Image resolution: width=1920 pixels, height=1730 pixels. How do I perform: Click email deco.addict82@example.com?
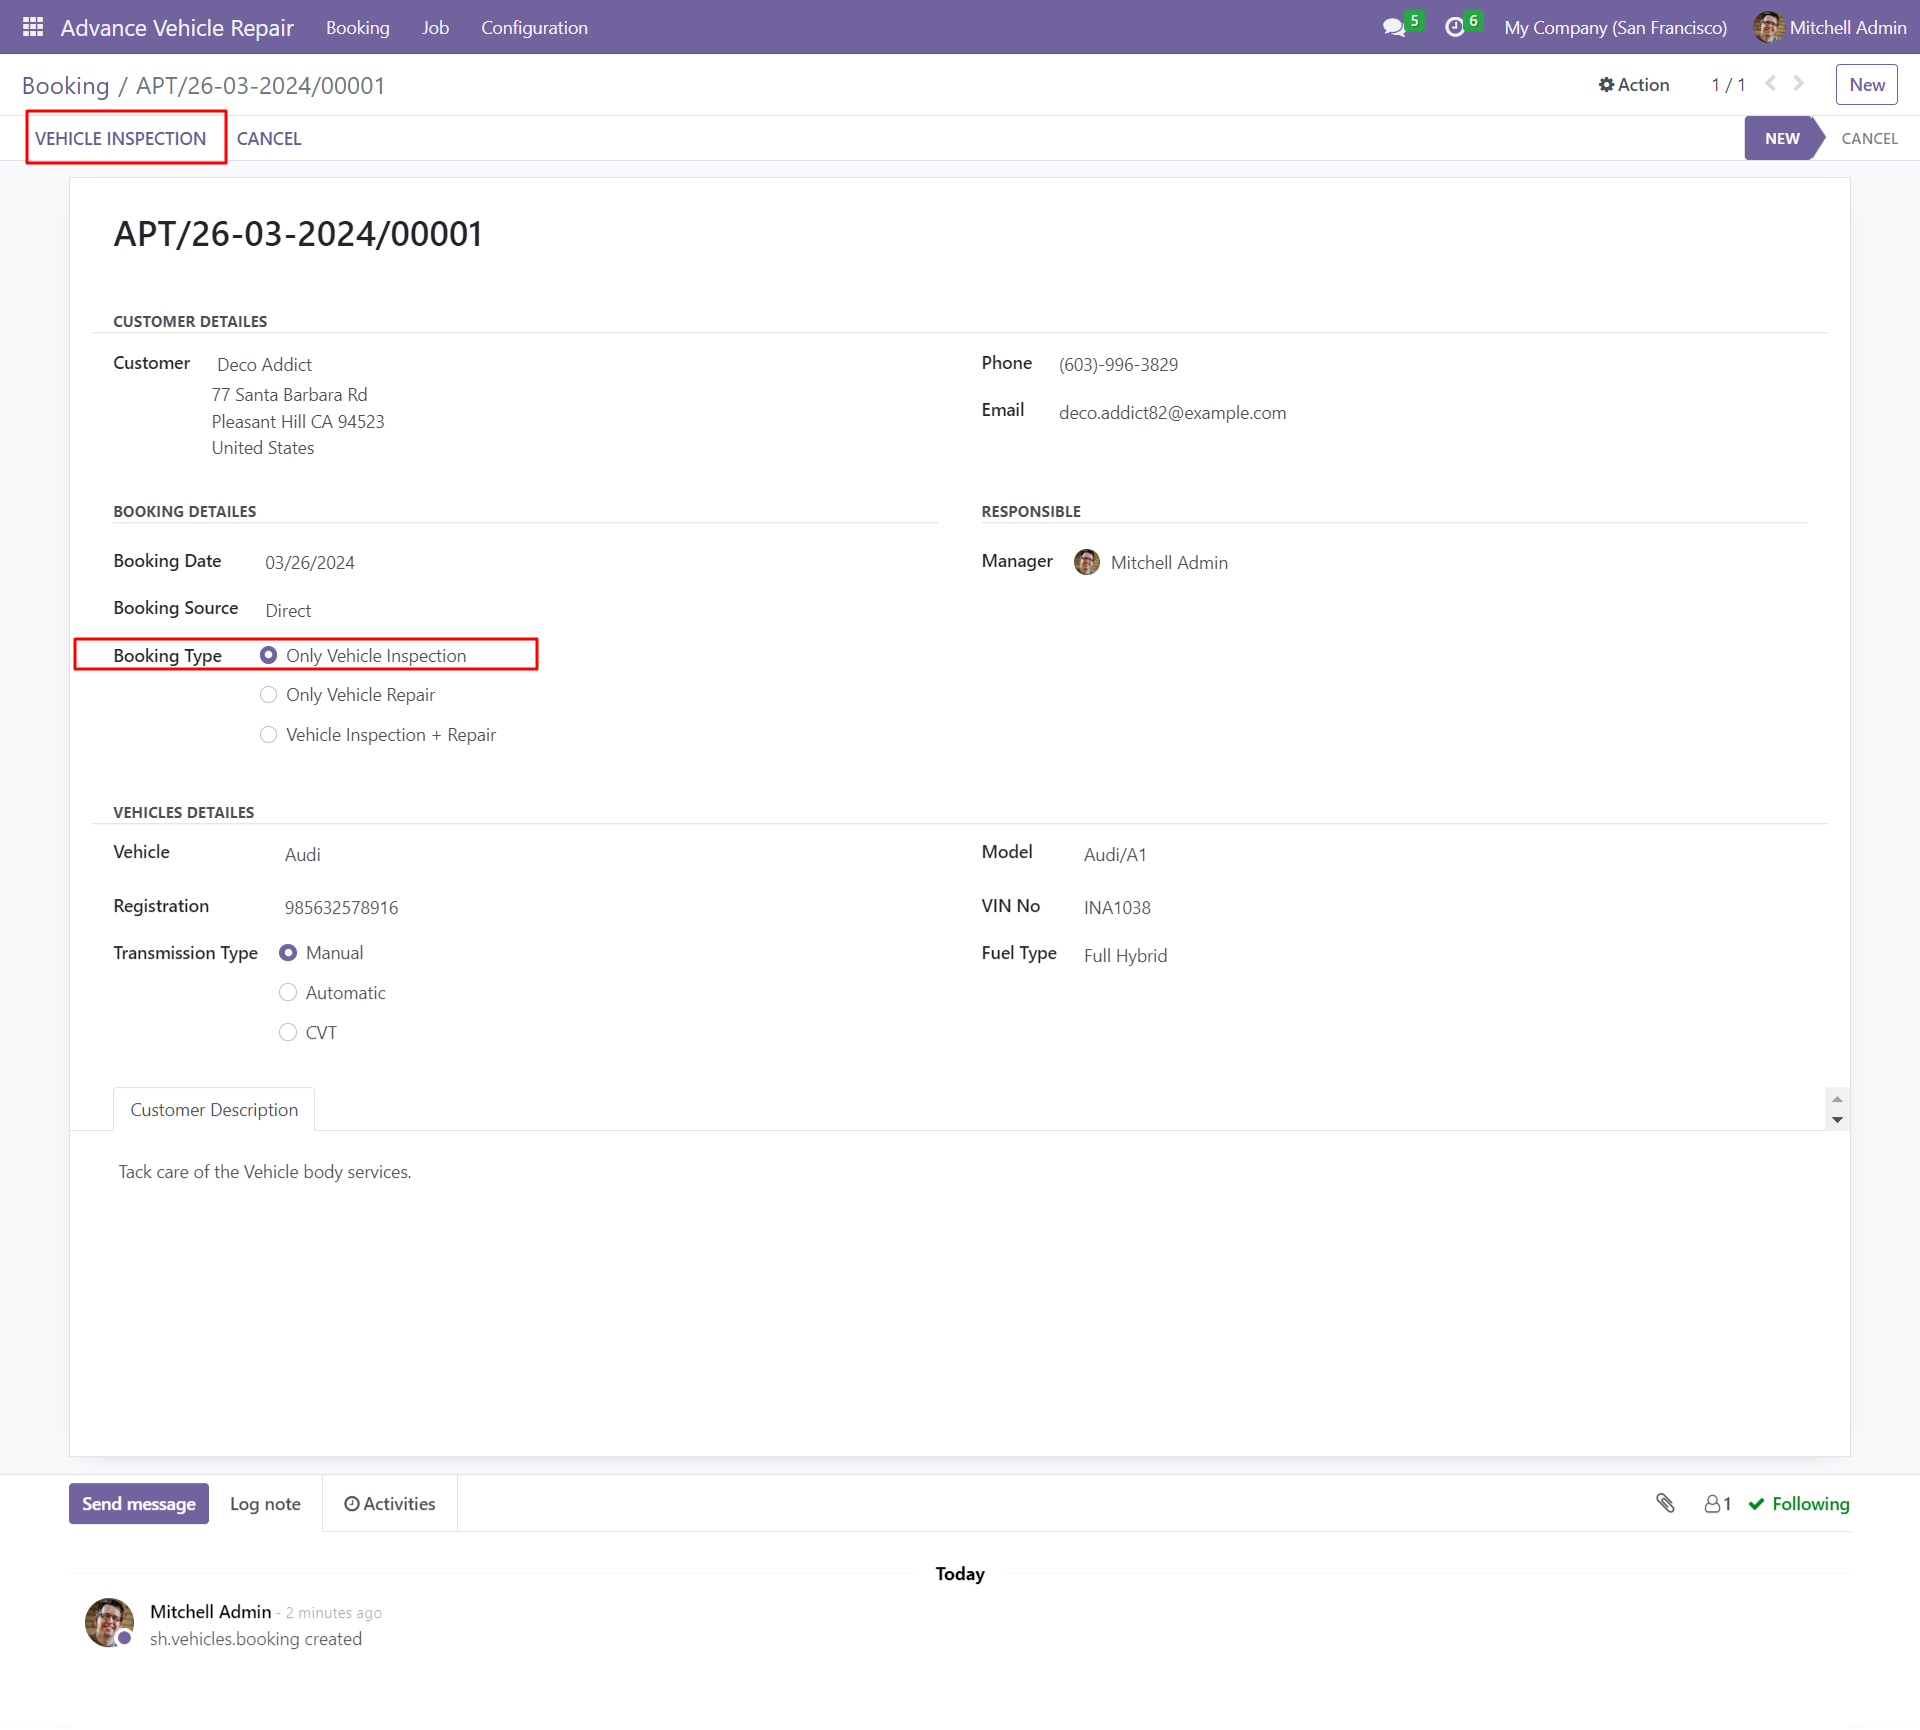(x=1172, y=412)
